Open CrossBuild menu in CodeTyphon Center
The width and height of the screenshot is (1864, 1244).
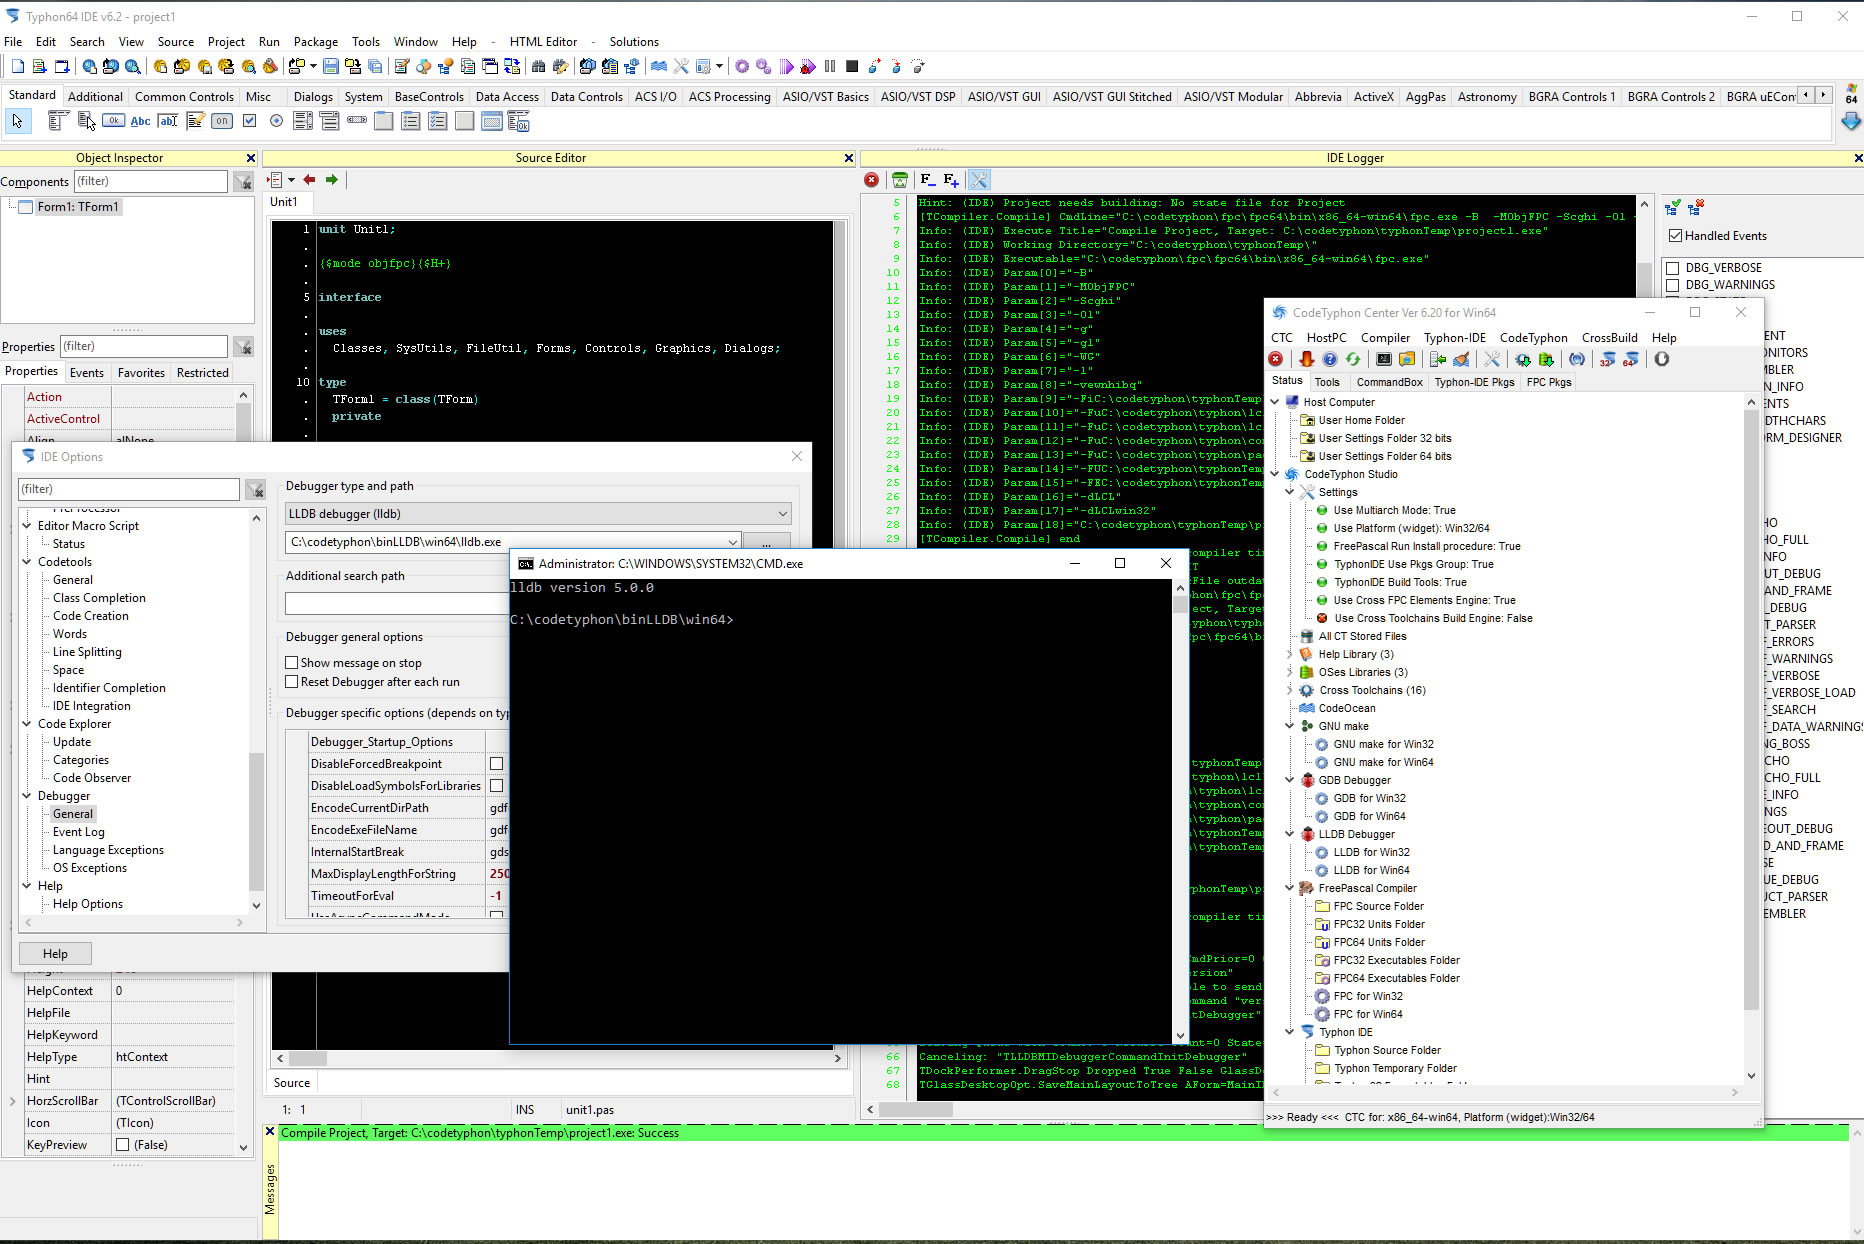tap(1609, 338)
